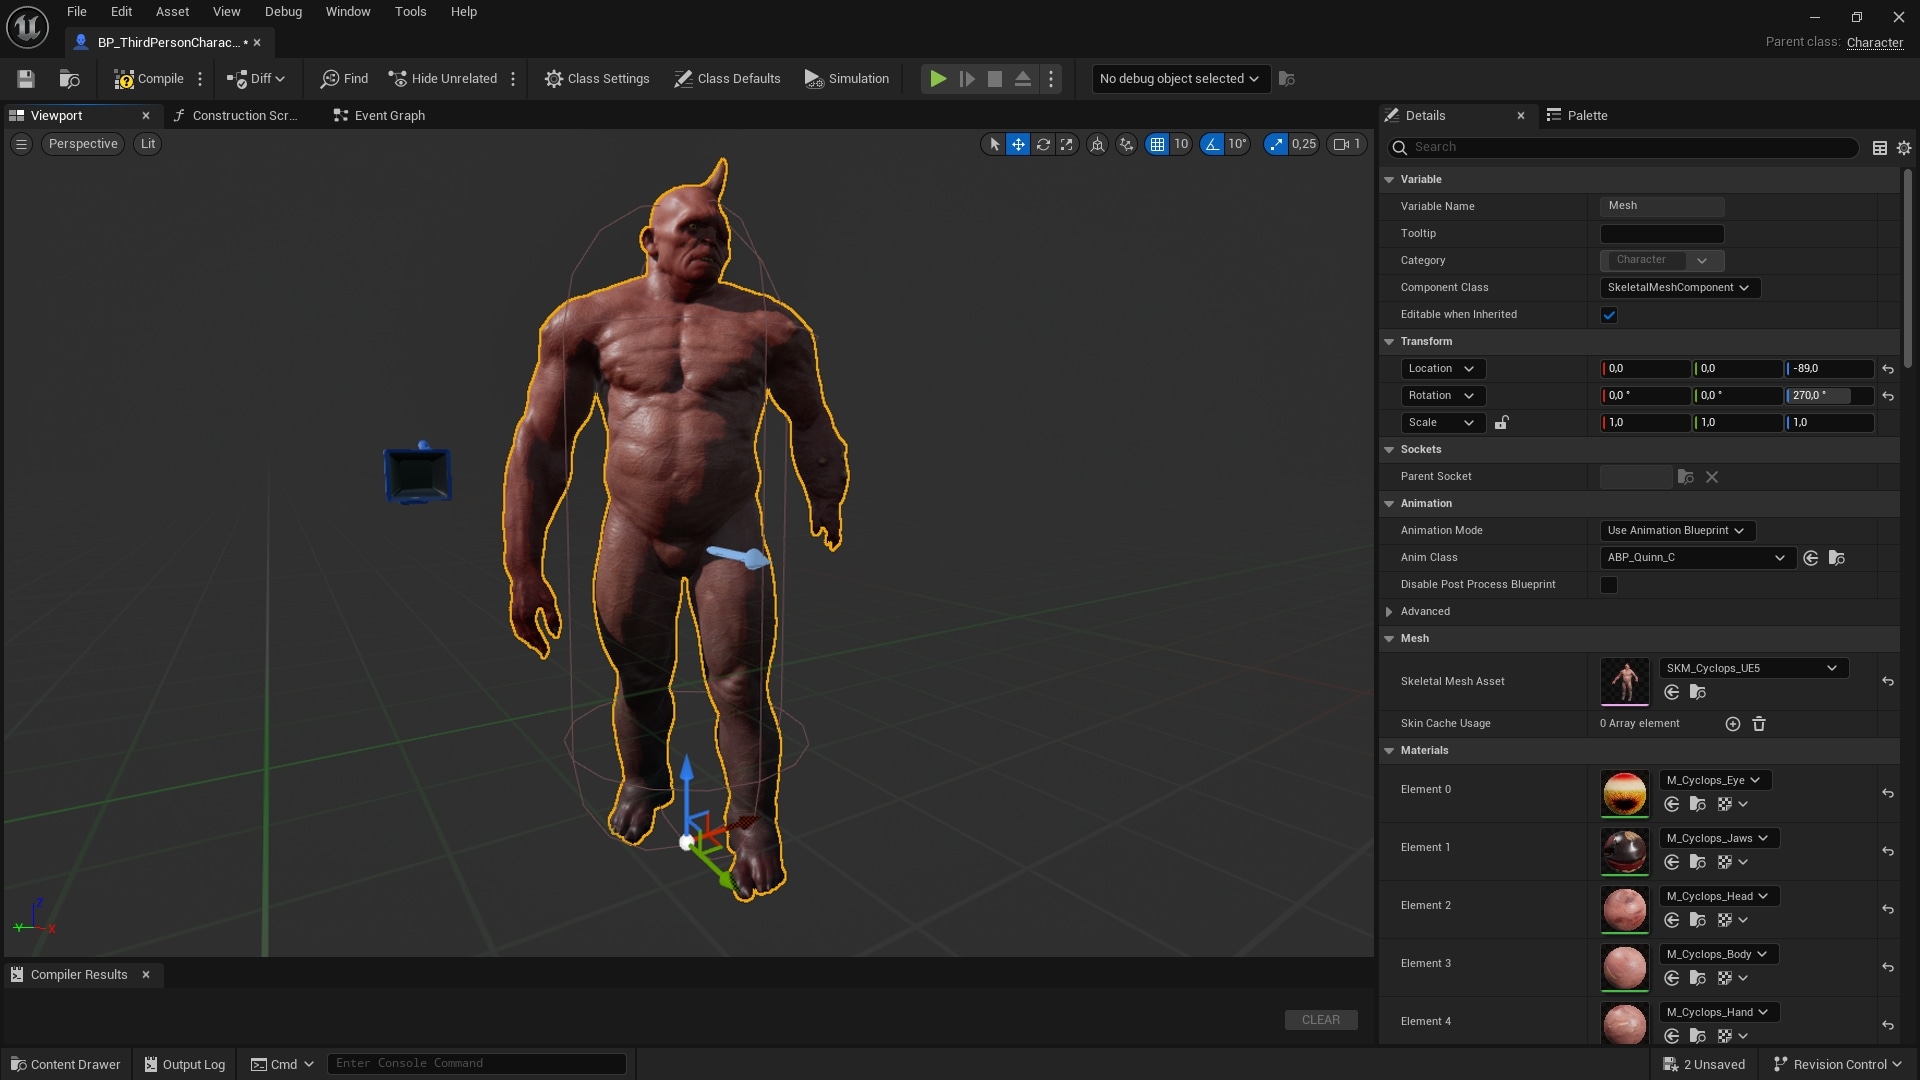Open the parent class Character link

pyautogui.click(x=1875, y=43)
